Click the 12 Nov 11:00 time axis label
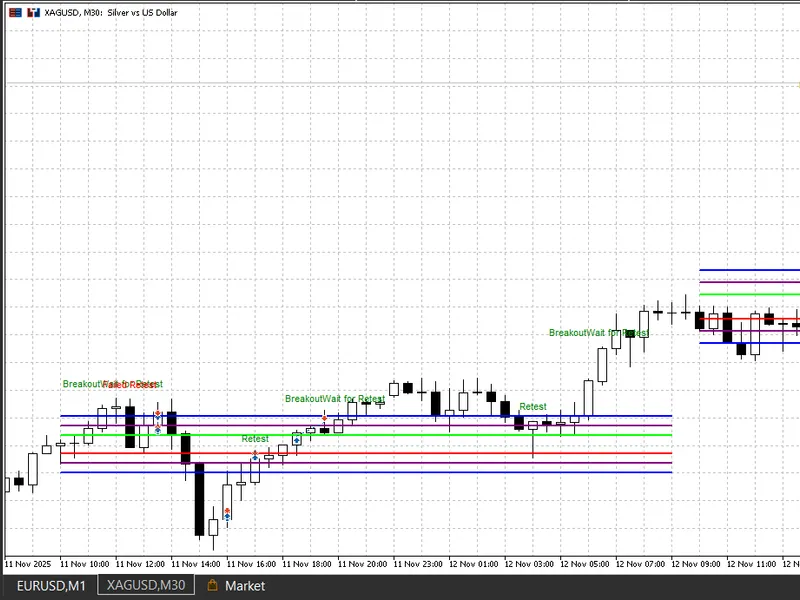Image resolution: width=800 pixels, height=600 pixels. 752,564
